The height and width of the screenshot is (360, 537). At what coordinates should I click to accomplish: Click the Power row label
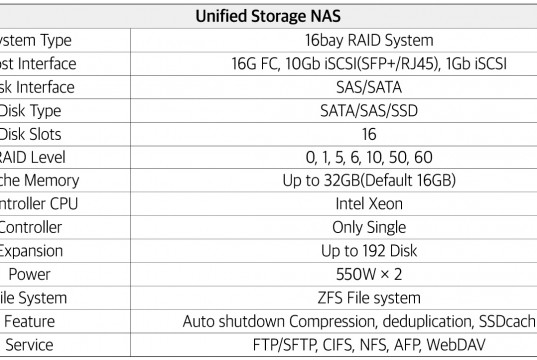(29, 274)
